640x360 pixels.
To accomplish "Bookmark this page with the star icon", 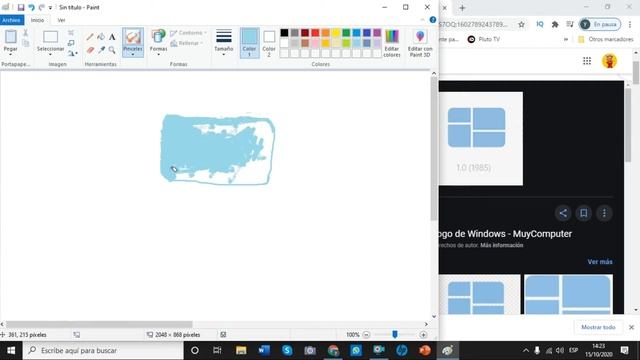I will (521, 24).
